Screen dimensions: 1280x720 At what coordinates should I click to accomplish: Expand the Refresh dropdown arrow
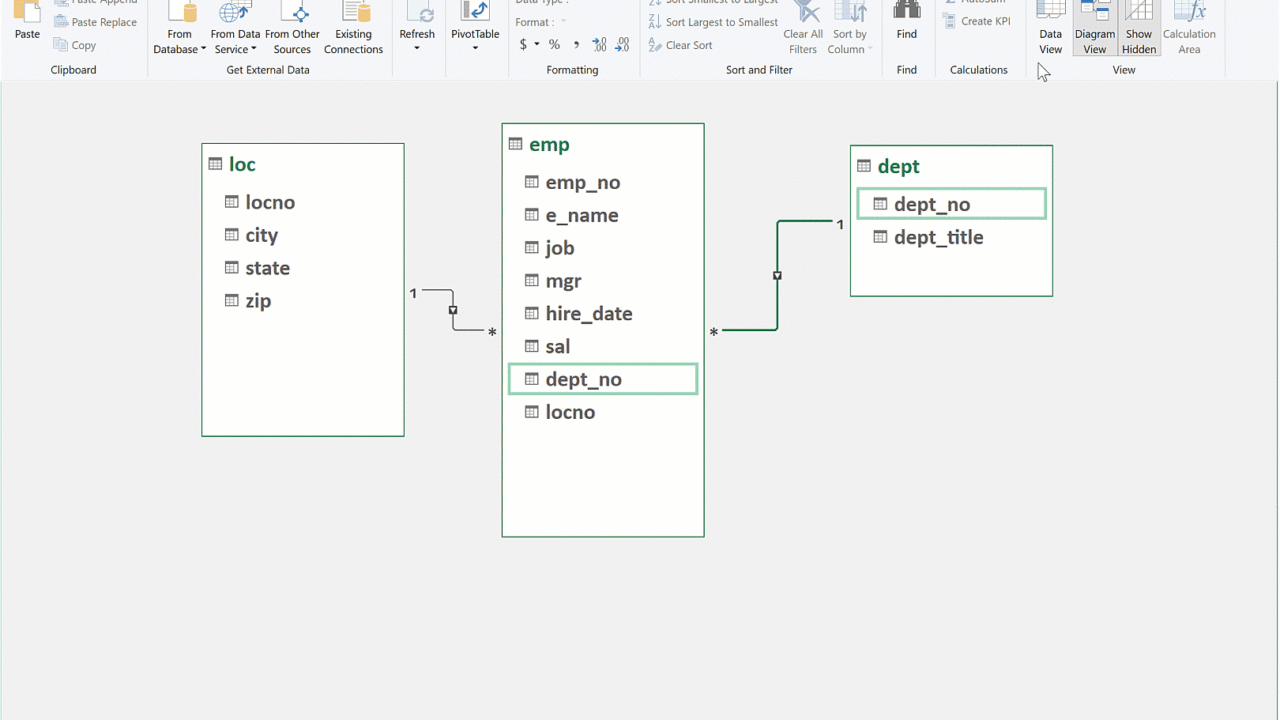click(x=417, y=48)
